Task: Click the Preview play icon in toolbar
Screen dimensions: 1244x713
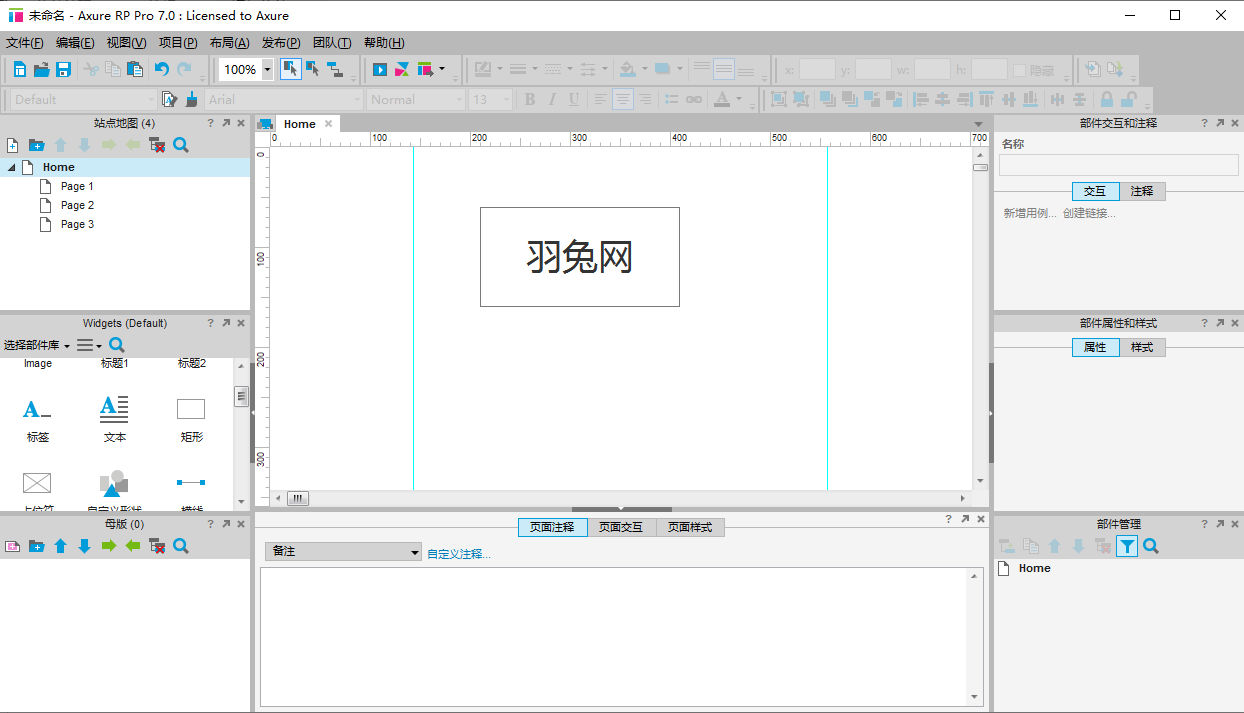Action: point(380,69)
